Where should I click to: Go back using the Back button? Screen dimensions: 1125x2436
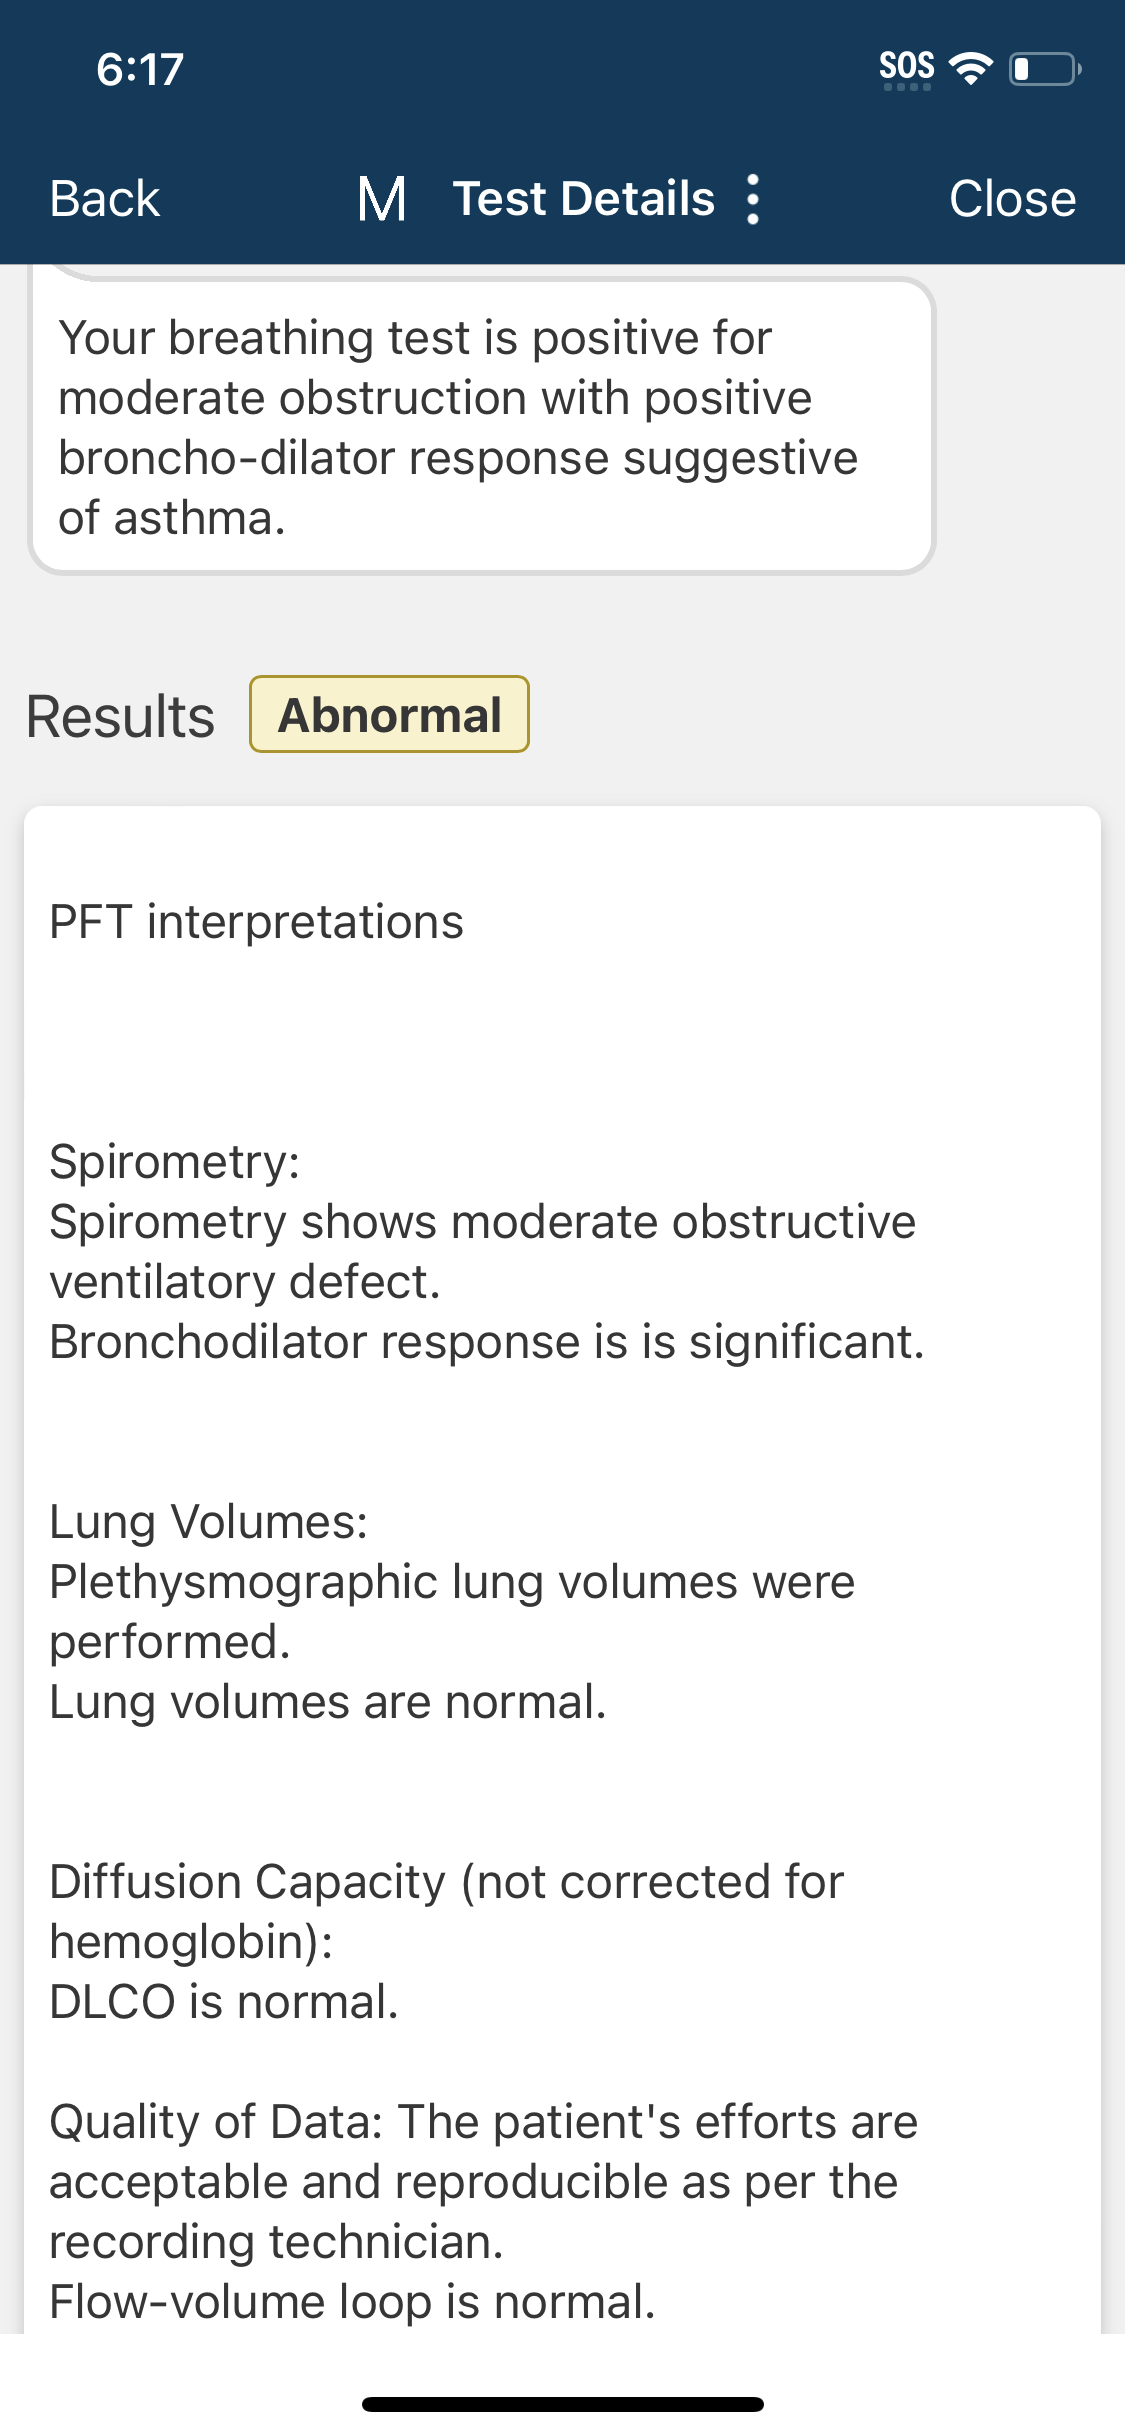(105, 199)
